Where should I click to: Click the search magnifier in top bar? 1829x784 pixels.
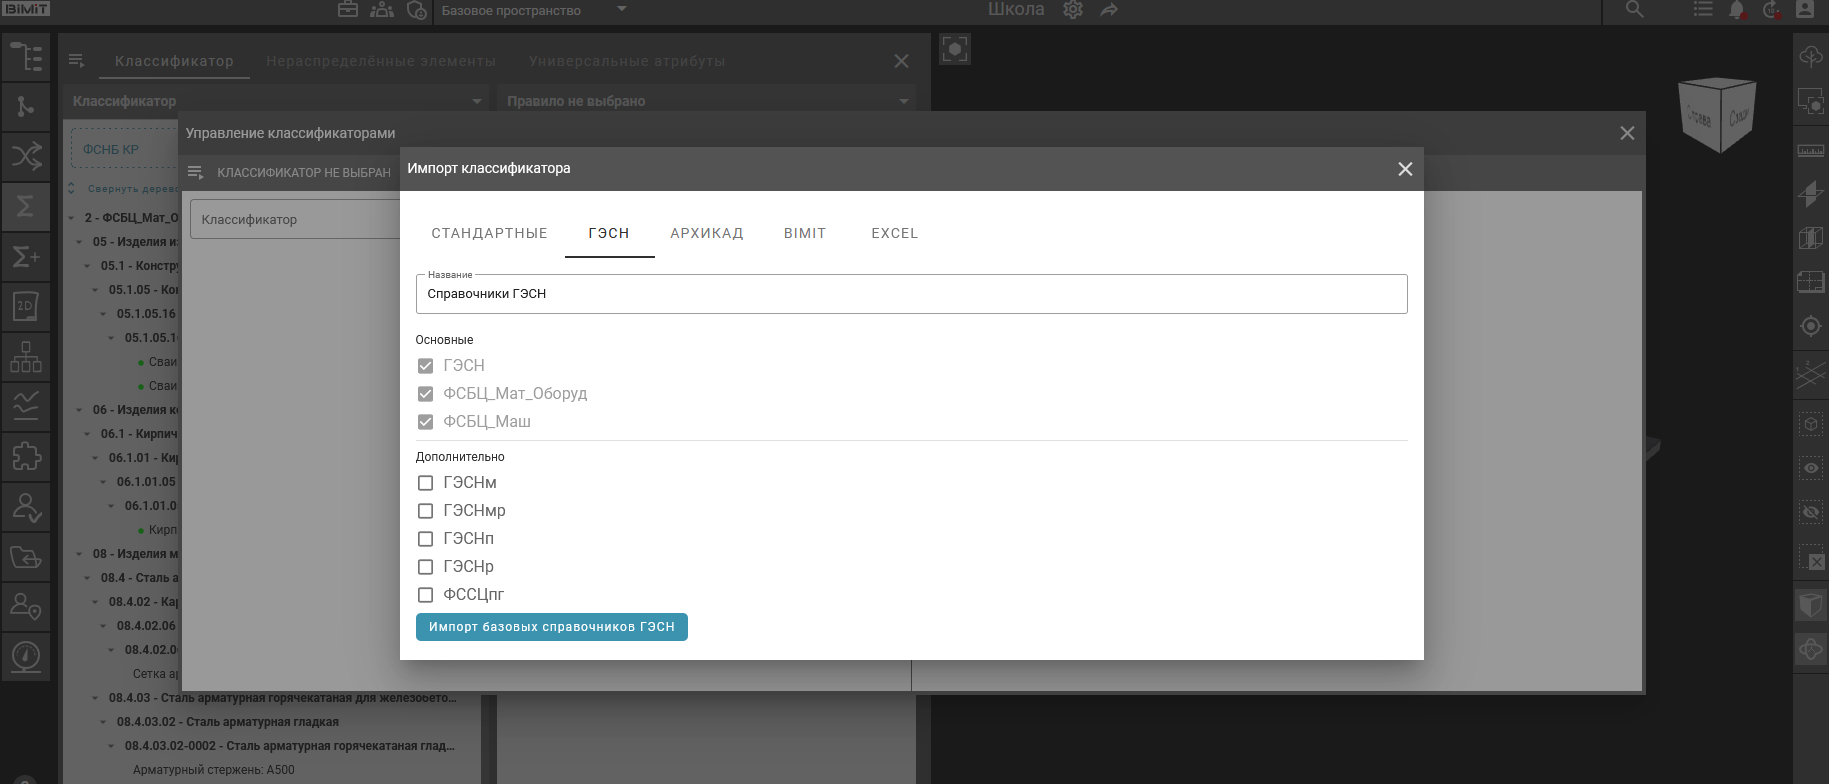[1635, 10]
